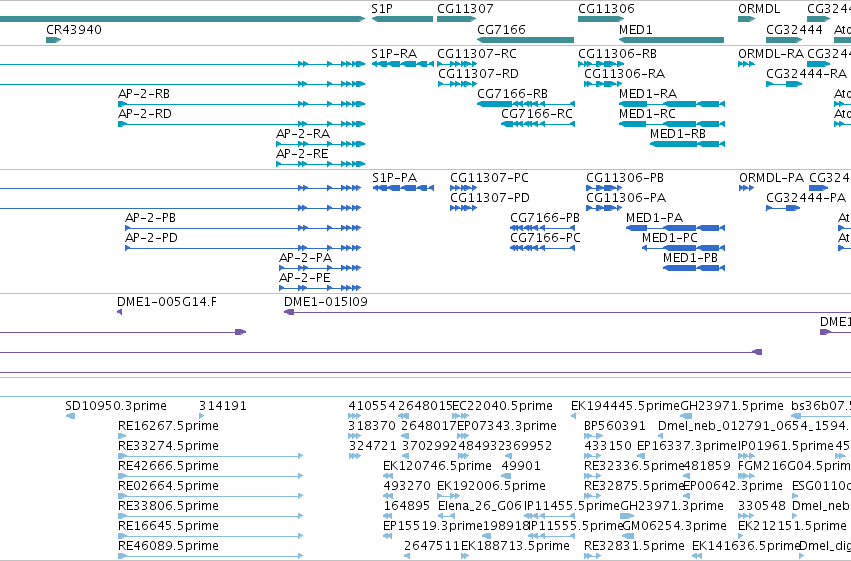This screenshot has height=561, width=851.
Task: Select protein AP-2-PE
Action: [x=320, y=288]
